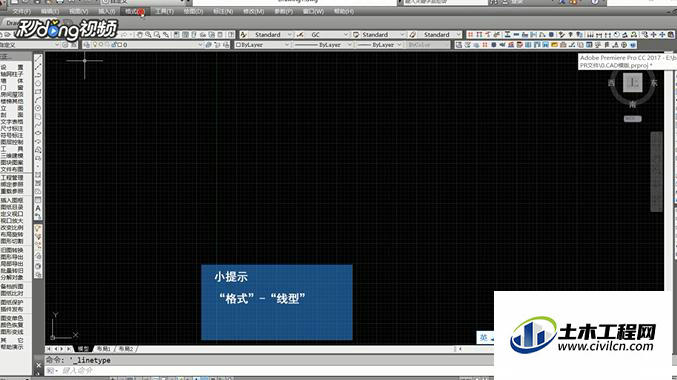Click 改变比例 in the side menu

pyautogui.click(x=12, y=228)
